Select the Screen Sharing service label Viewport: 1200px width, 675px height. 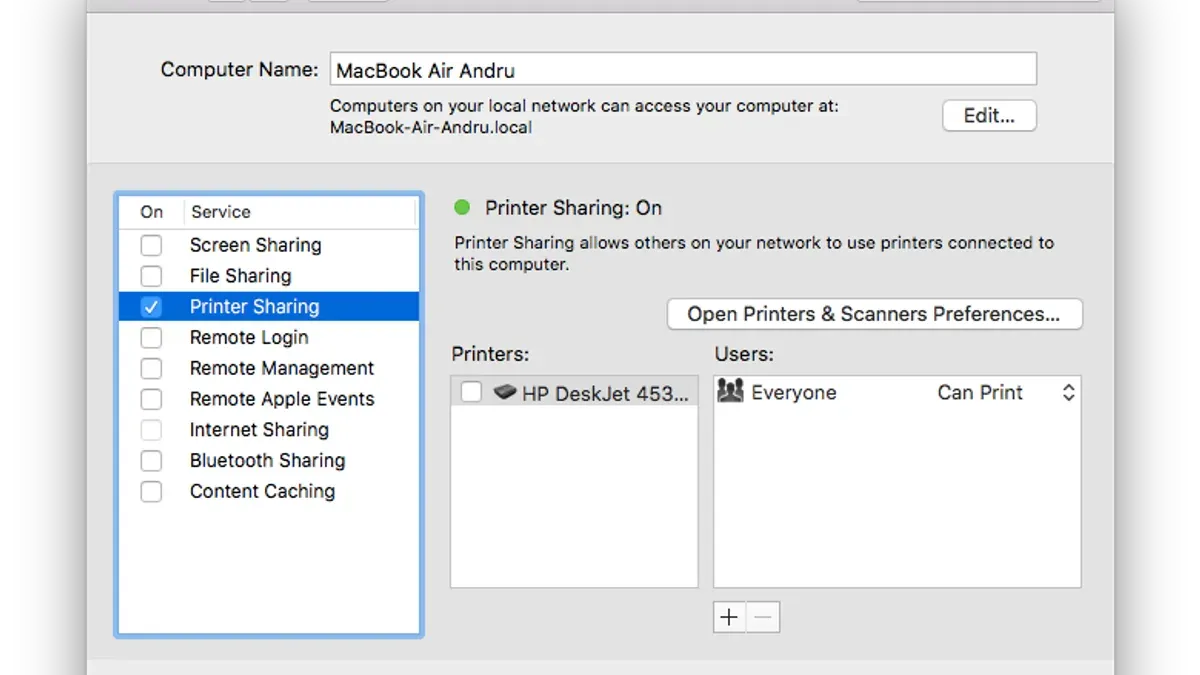tap(256, 245)
